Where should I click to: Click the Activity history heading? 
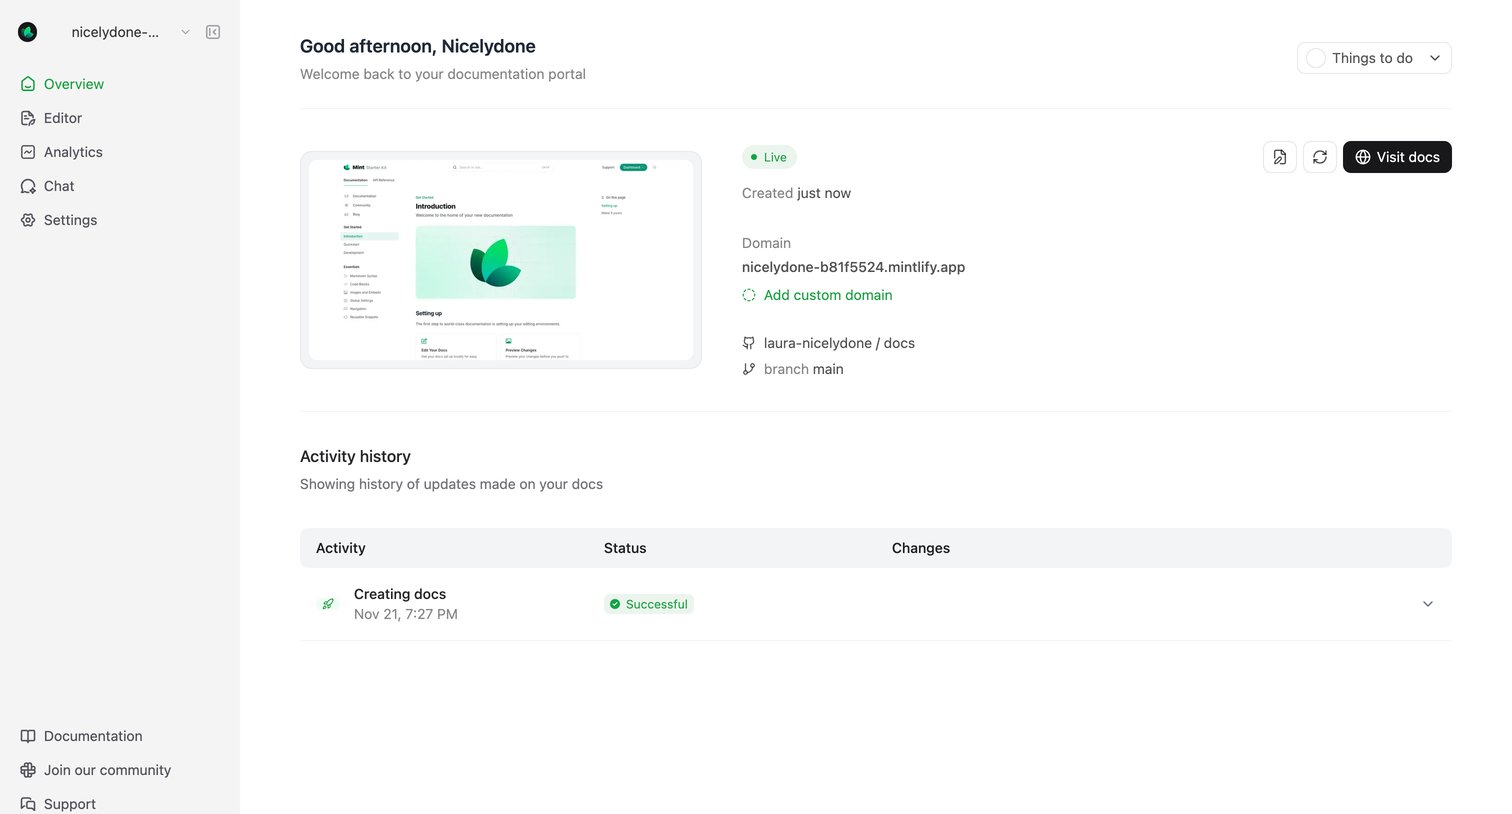pos(355,456)
